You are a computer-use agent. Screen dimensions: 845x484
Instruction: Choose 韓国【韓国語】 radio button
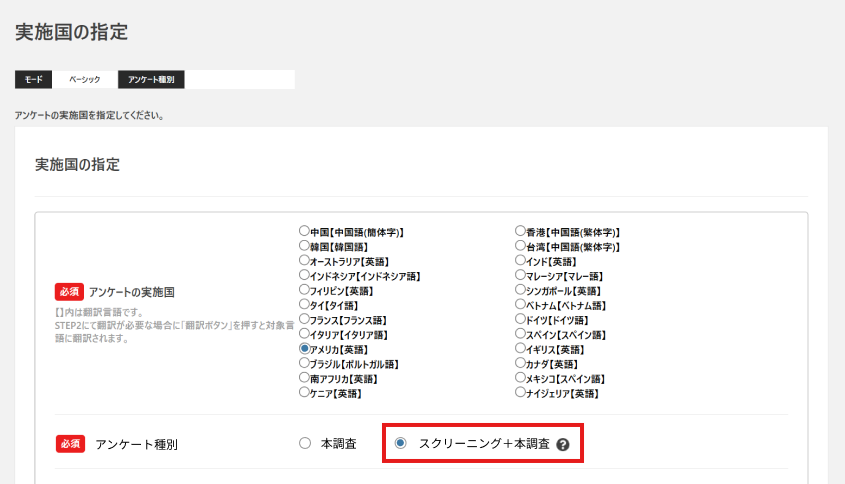(x=304, y=245)
